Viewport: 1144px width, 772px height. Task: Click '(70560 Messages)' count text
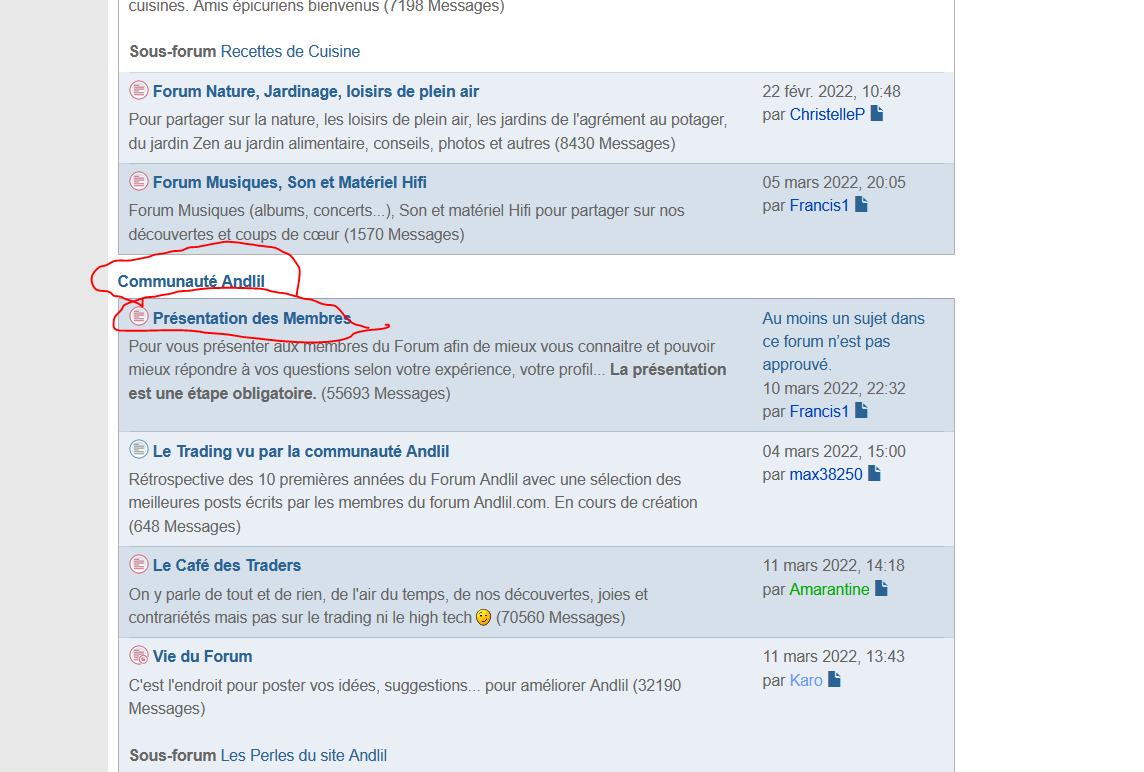[560, 618]
